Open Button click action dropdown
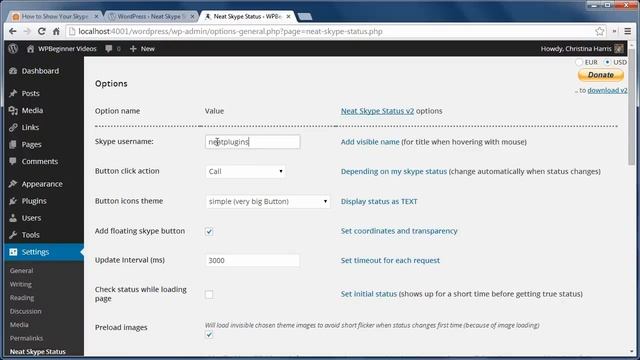This screenshot has width=640, height=360. (x=245, y=171)
